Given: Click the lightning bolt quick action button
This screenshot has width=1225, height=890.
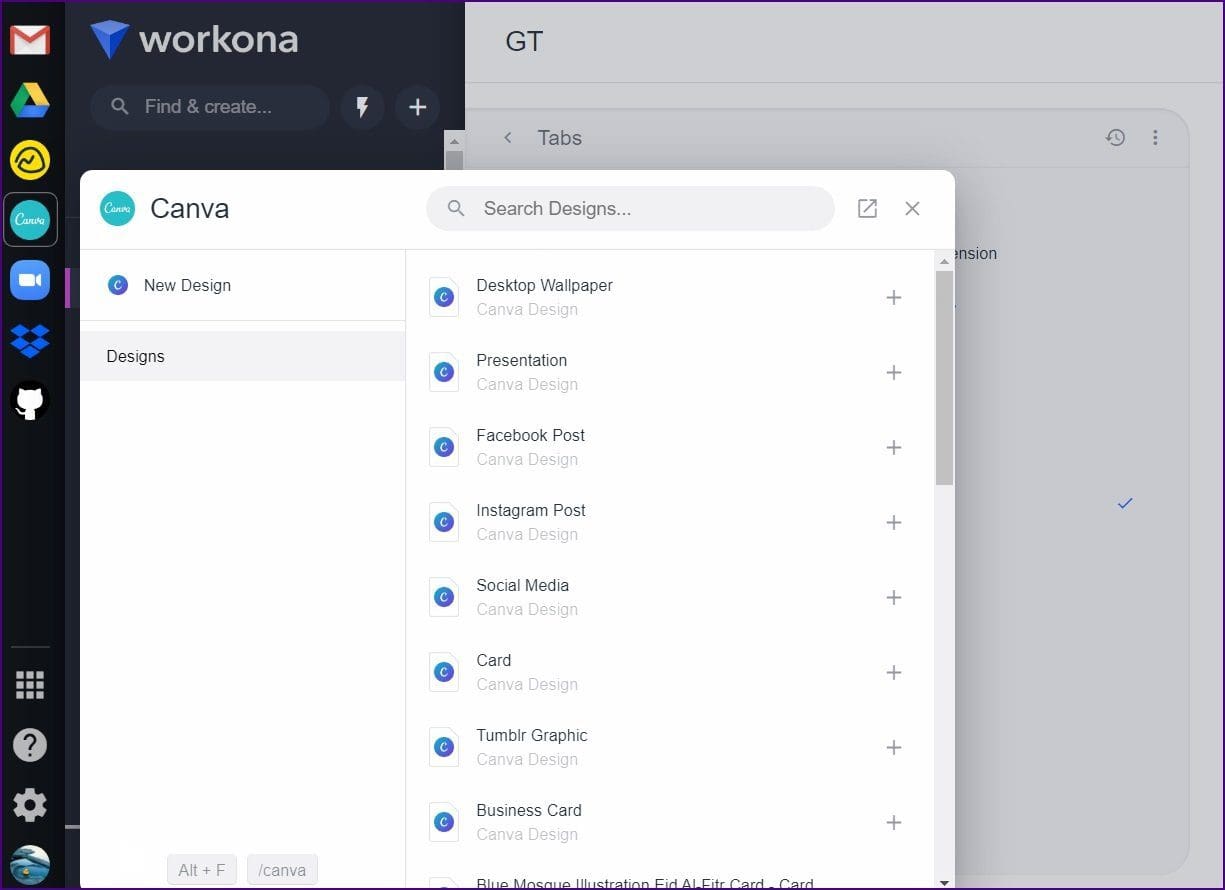Looking at the screenshot, I should pyautogui.click(x=362, y=107).
